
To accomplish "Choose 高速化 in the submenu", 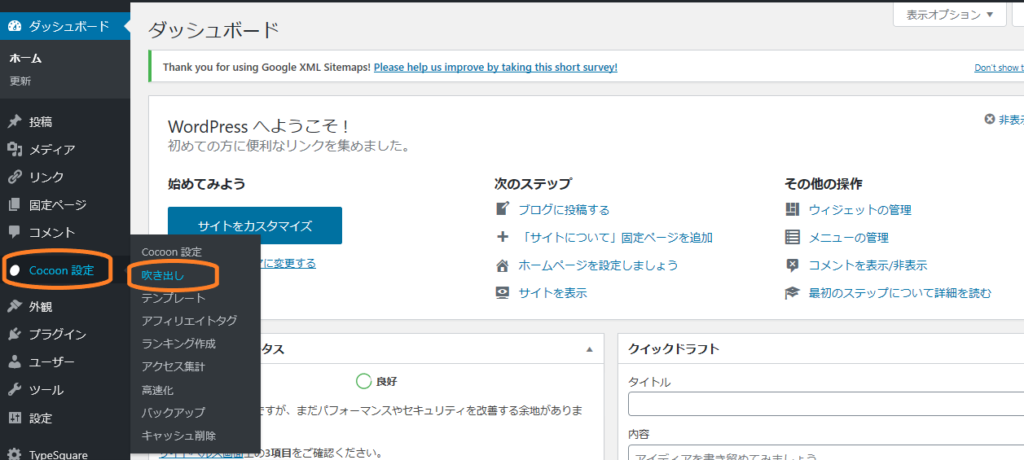I will coord(157,390).
